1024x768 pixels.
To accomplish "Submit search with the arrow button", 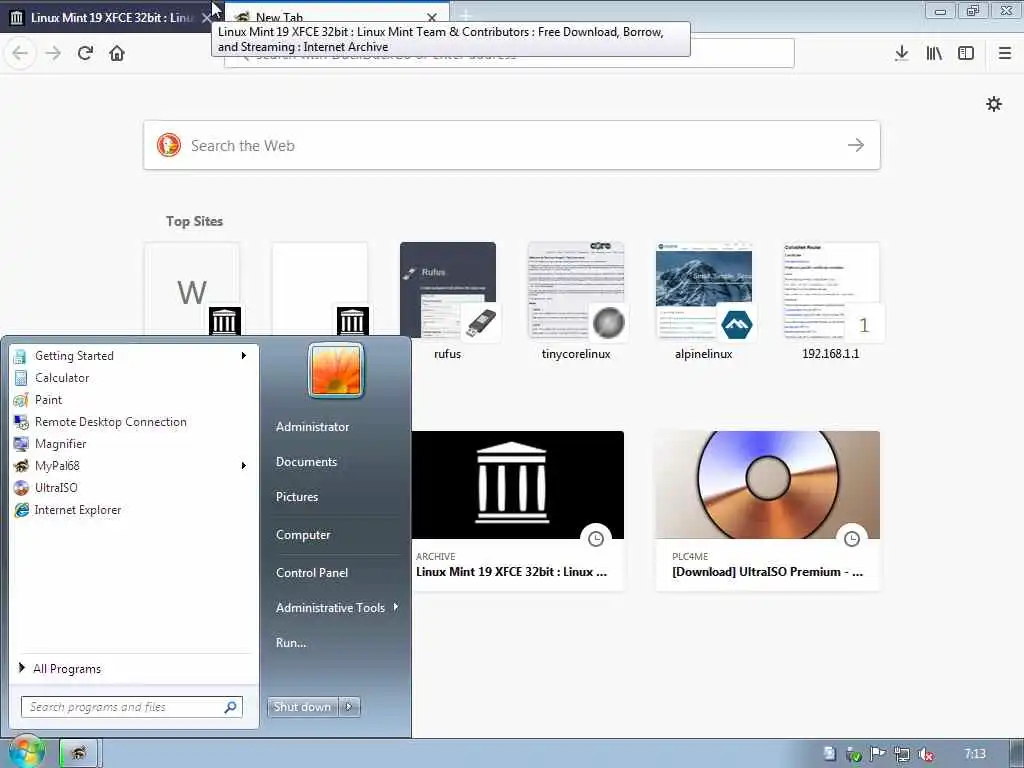I will [x=856, y=145].
